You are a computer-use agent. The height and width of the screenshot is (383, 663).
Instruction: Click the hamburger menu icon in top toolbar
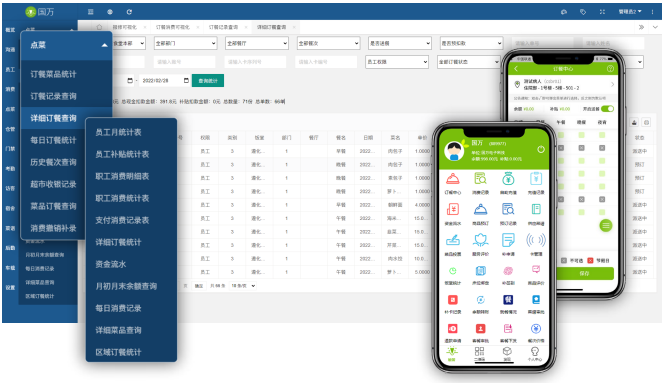click(90, 12)
